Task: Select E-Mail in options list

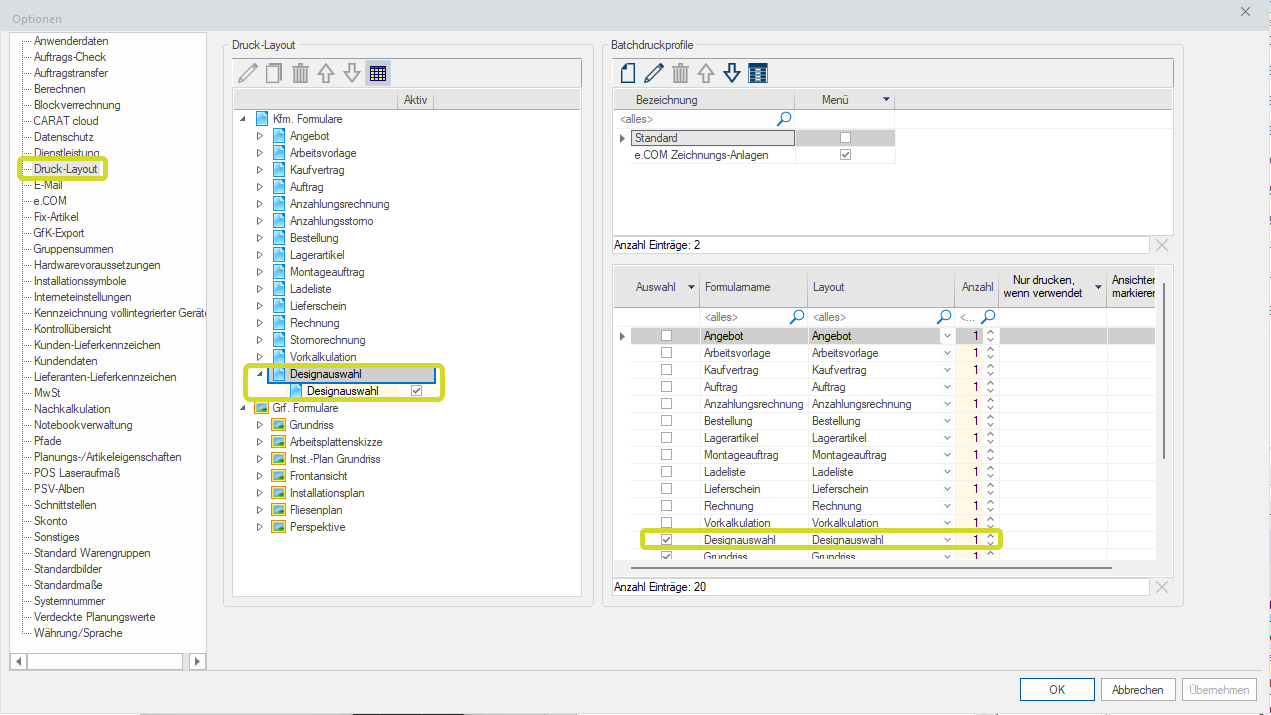Action: [48, 185]
